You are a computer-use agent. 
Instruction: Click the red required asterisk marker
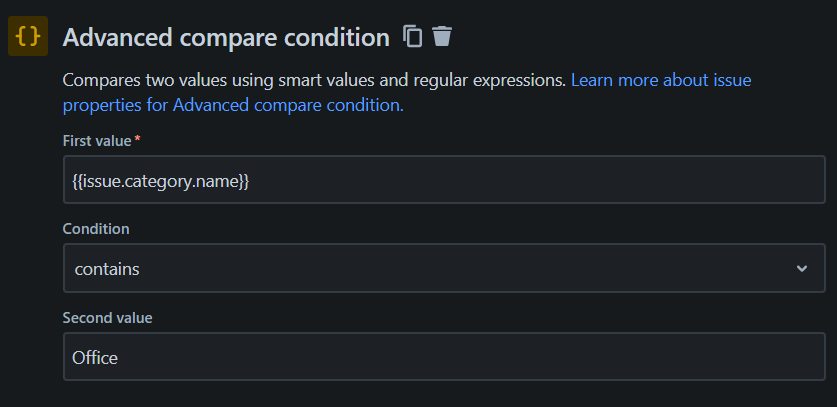pos(137,140)
